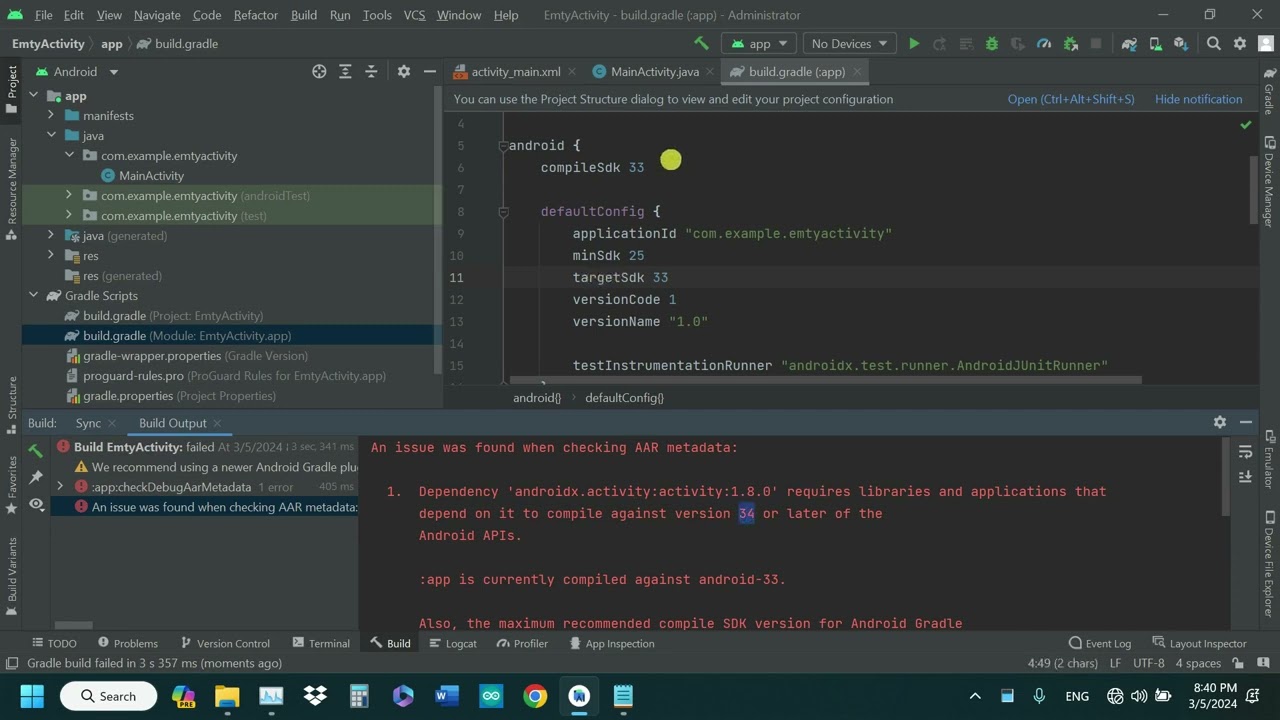Expand the java (generated) folder
This screenshot has height=720, width=1280.
click(51, 235)
